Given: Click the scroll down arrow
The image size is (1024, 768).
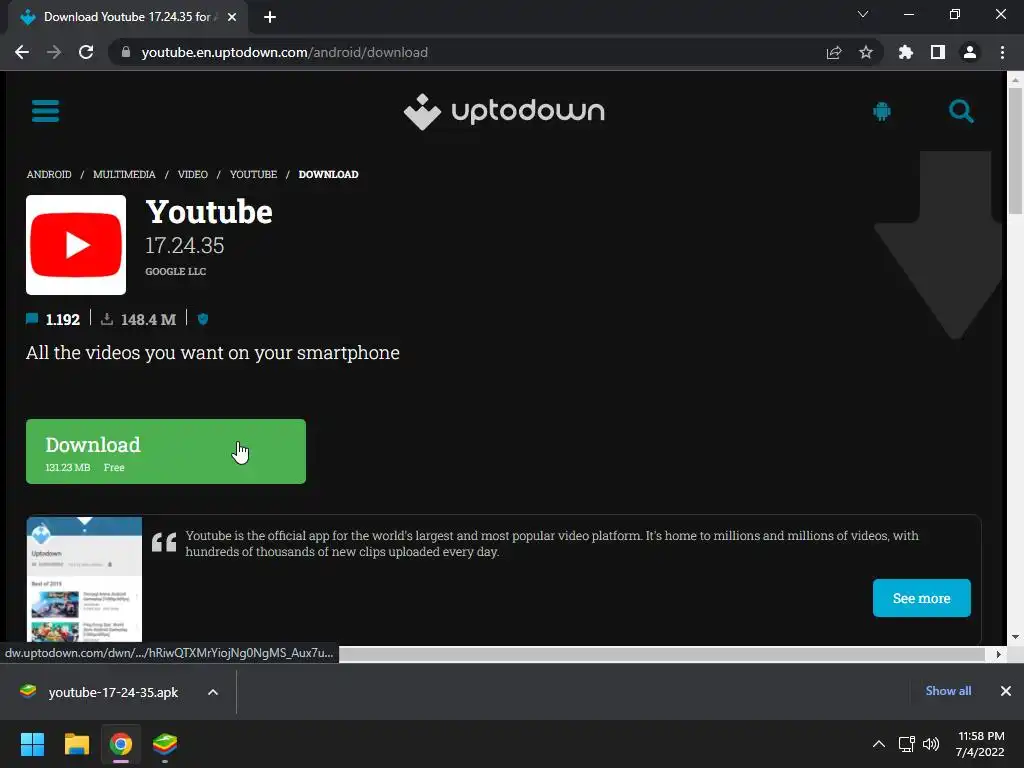Looking at the screenshot, I should point(1015,637).
